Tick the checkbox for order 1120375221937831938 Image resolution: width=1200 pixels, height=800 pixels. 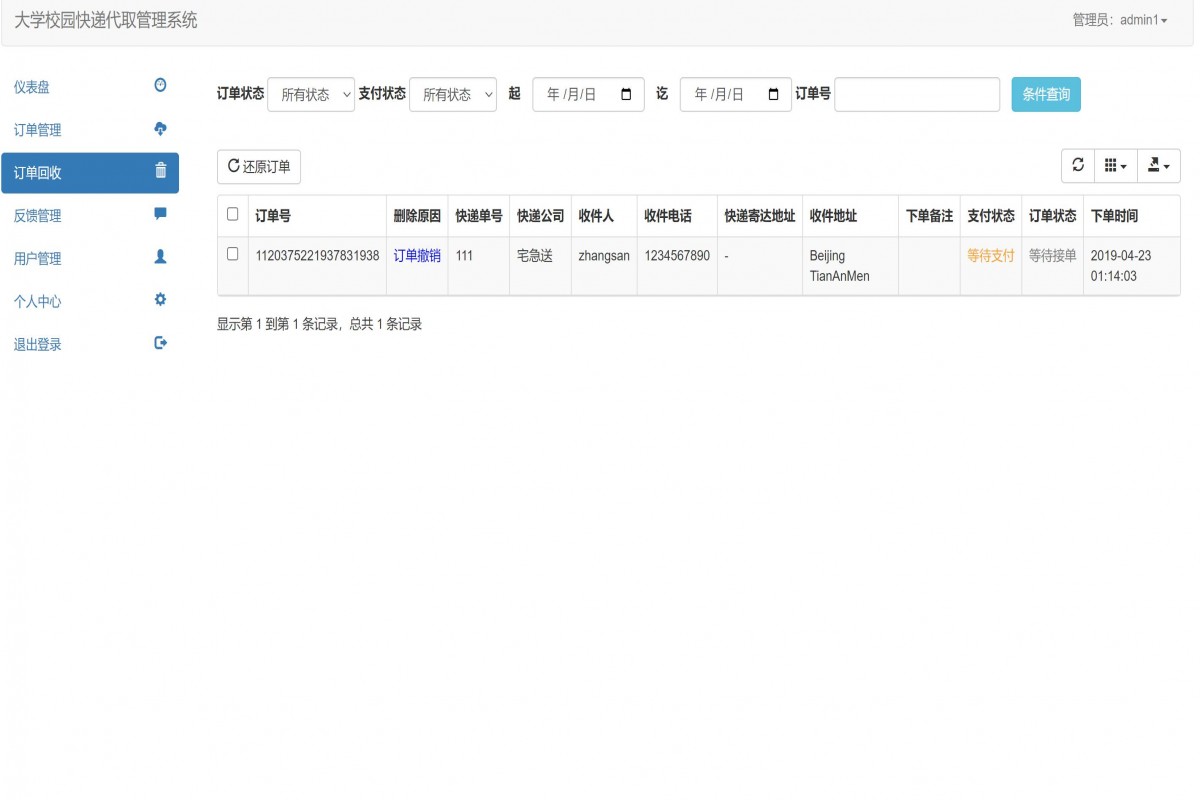(x=232, y=255)
